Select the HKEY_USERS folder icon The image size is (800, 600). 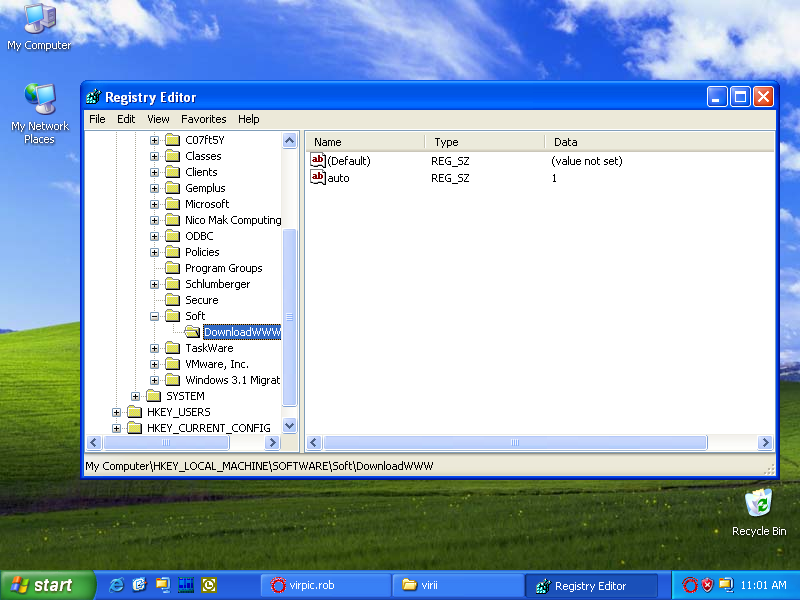pos(135,412)
